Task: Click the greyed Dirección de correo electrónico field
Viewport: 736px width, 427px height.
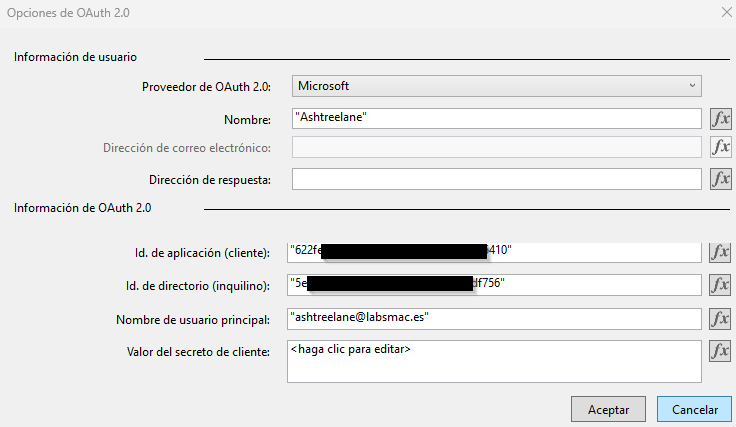Action: tap(496, 148)
